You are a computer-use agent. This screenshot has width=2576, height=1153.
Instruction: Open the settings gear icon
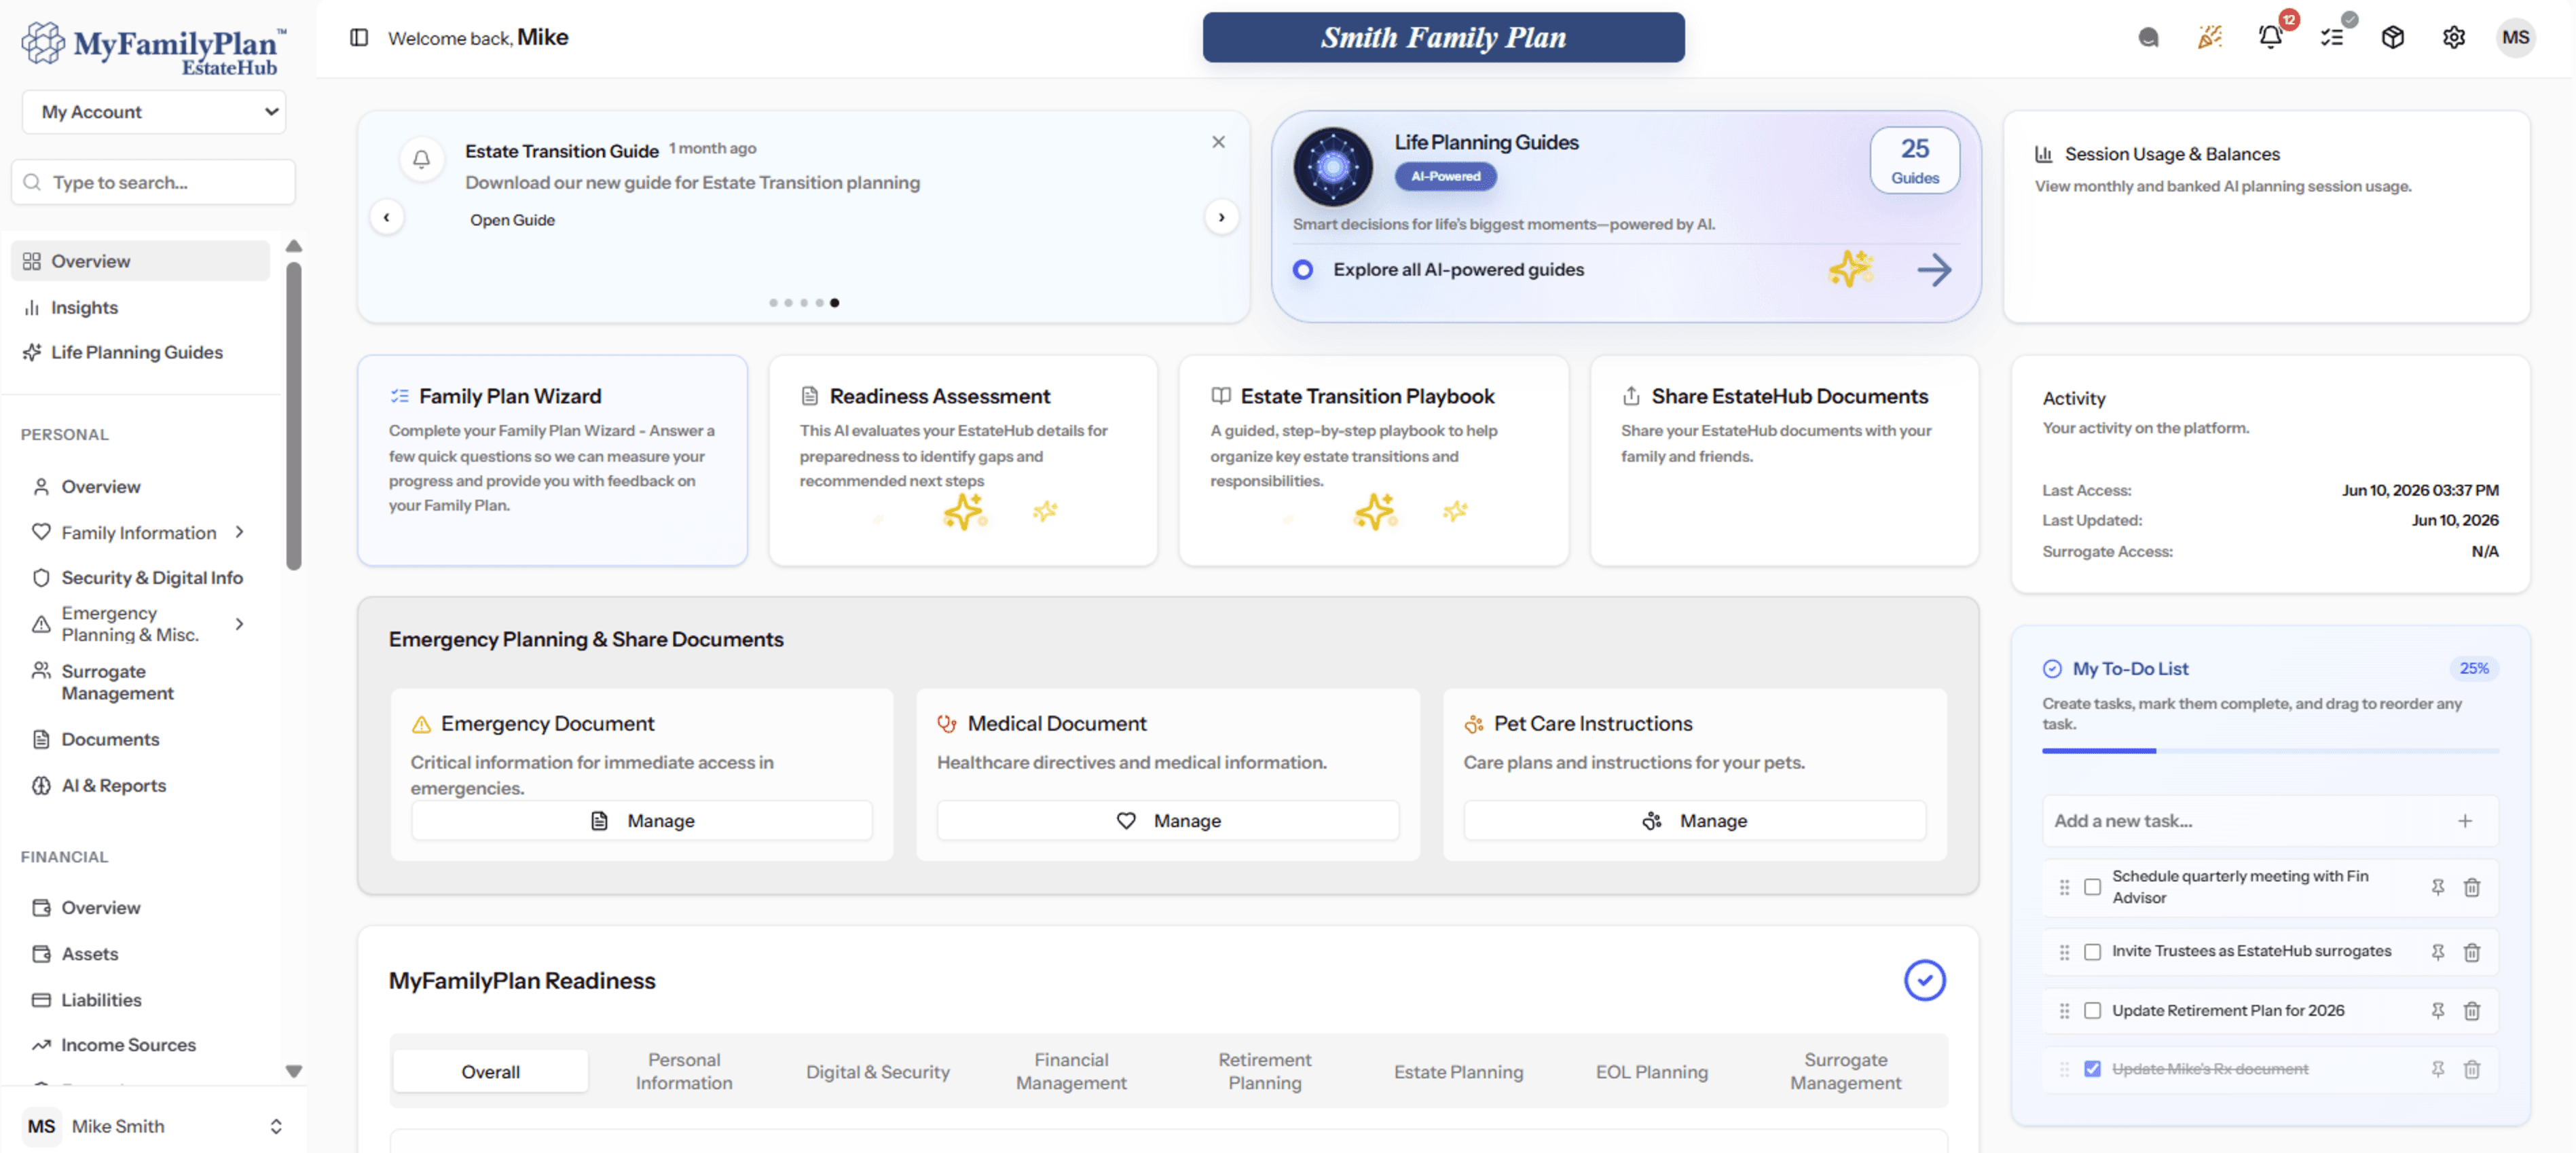2454,38
